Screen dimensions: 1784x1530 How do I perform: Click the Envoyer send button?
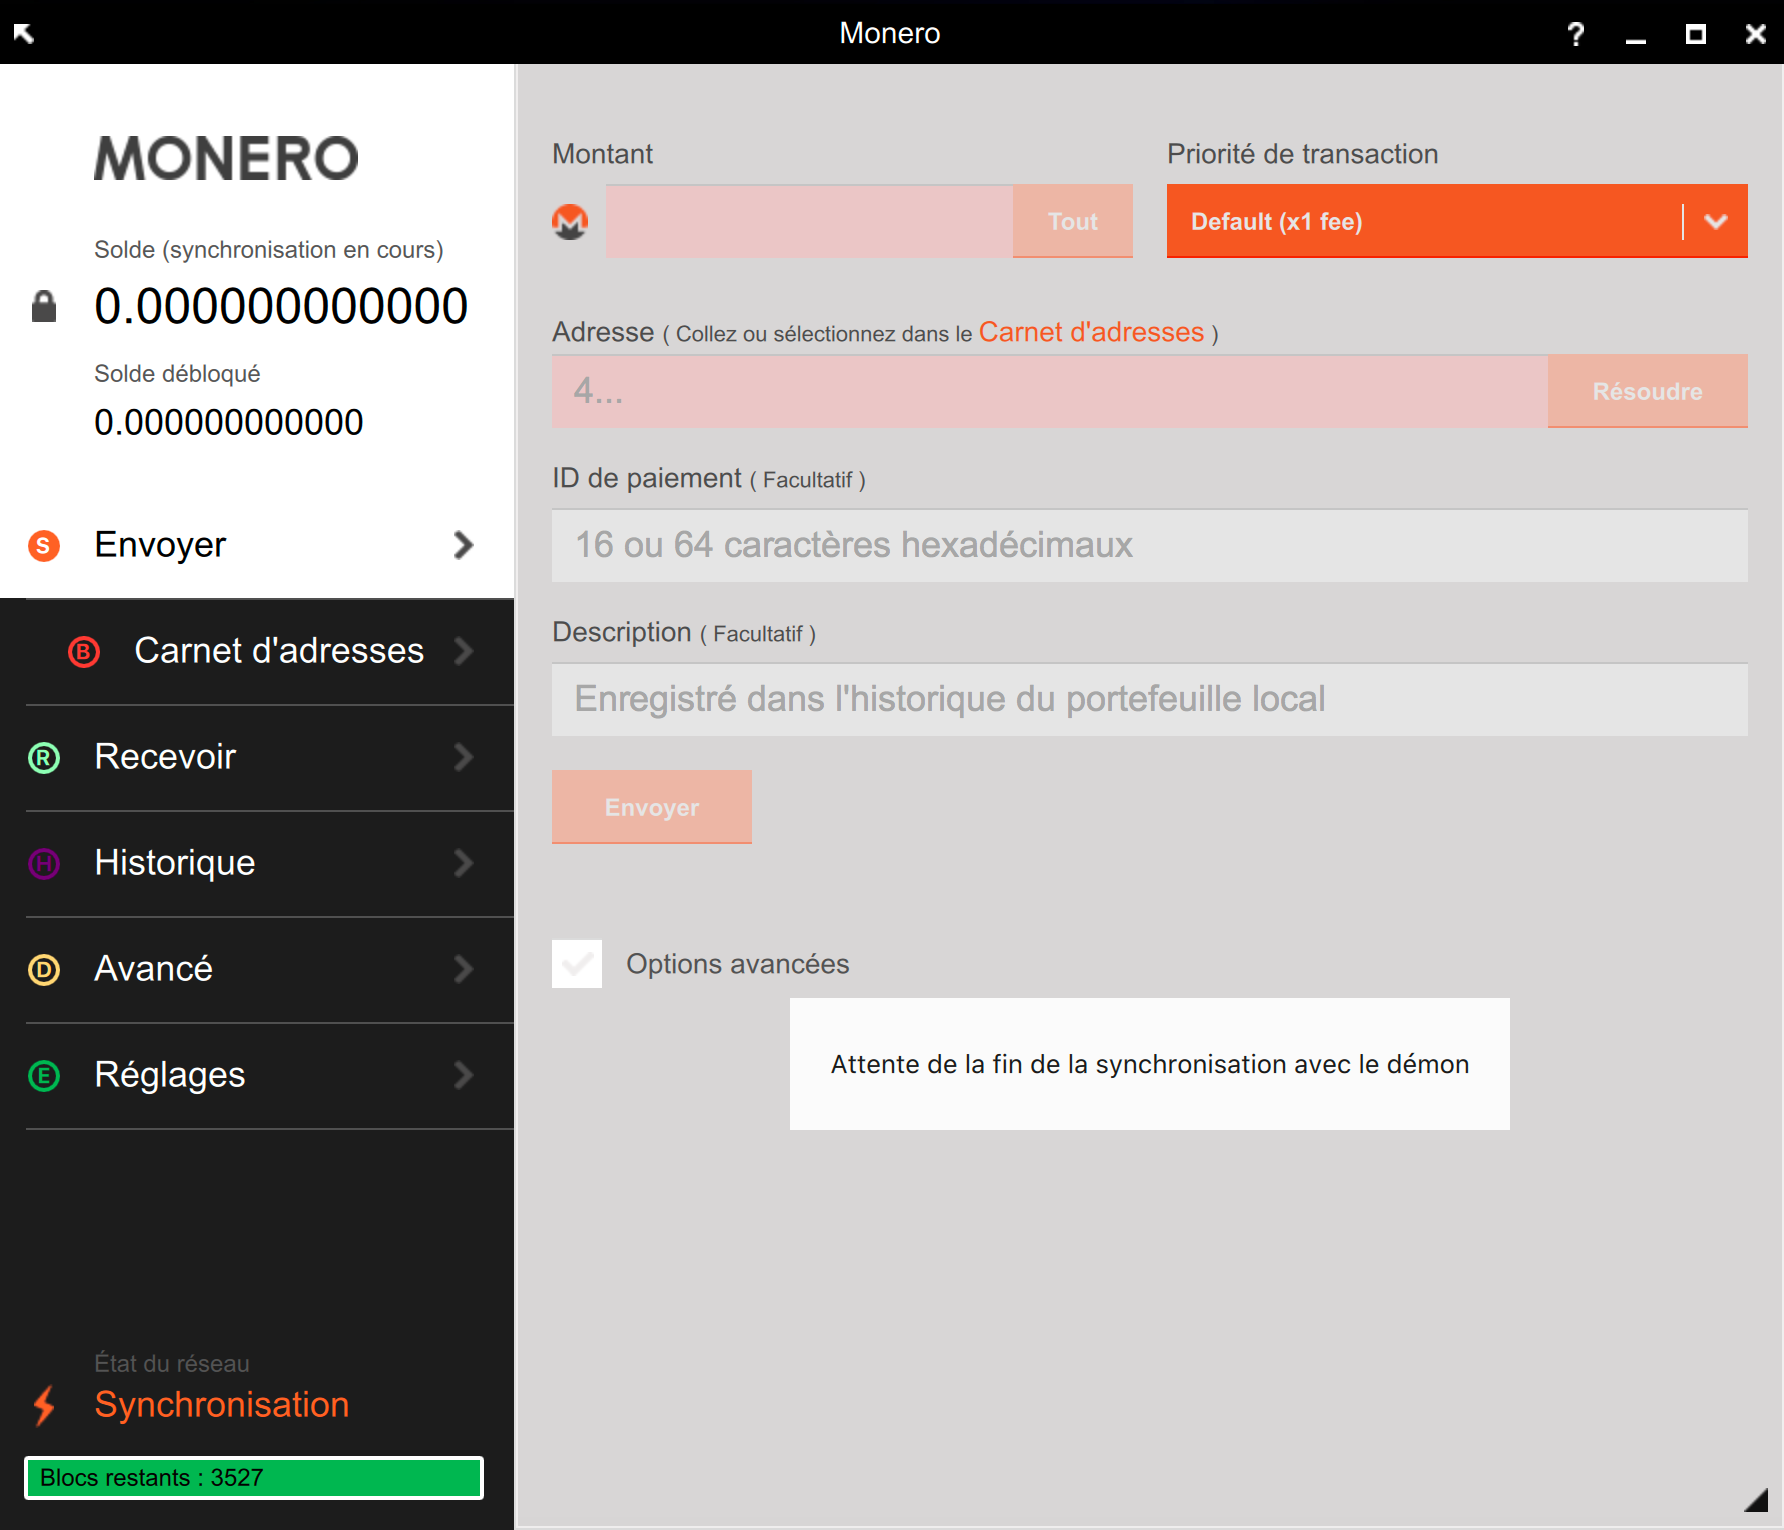652,807
